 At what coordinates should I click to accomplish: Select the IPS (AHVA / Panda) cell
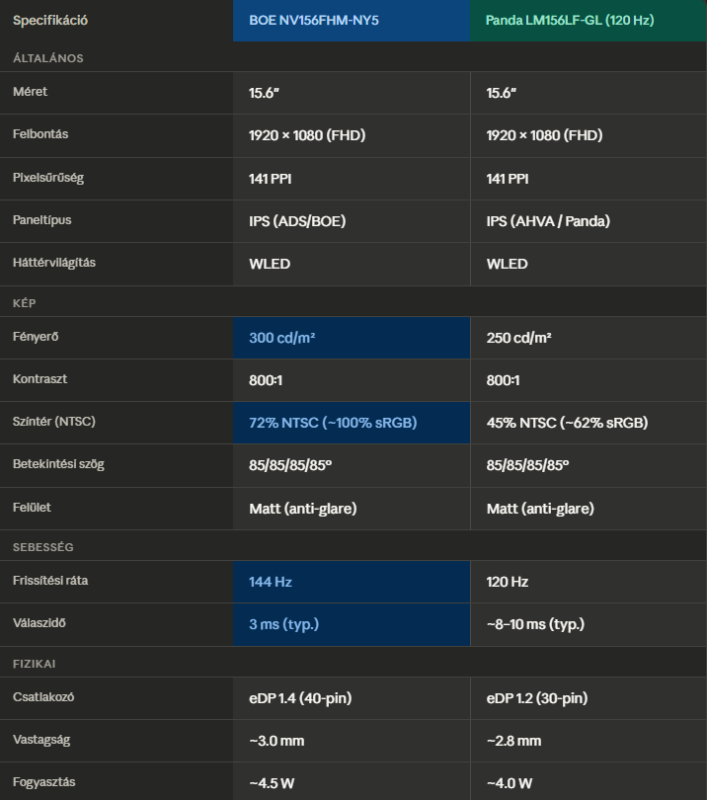(x=548, y=221)
